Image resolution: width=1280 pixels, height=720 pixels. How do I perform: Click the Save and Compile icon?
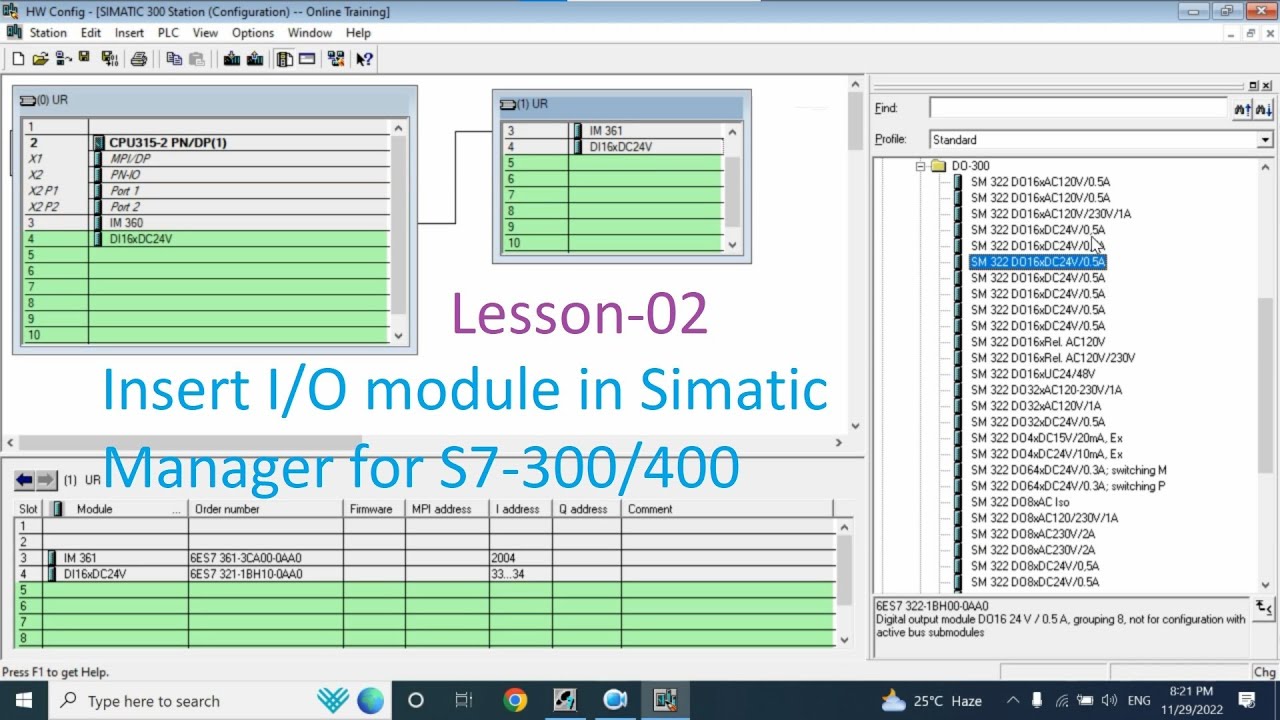pos(109,59)
